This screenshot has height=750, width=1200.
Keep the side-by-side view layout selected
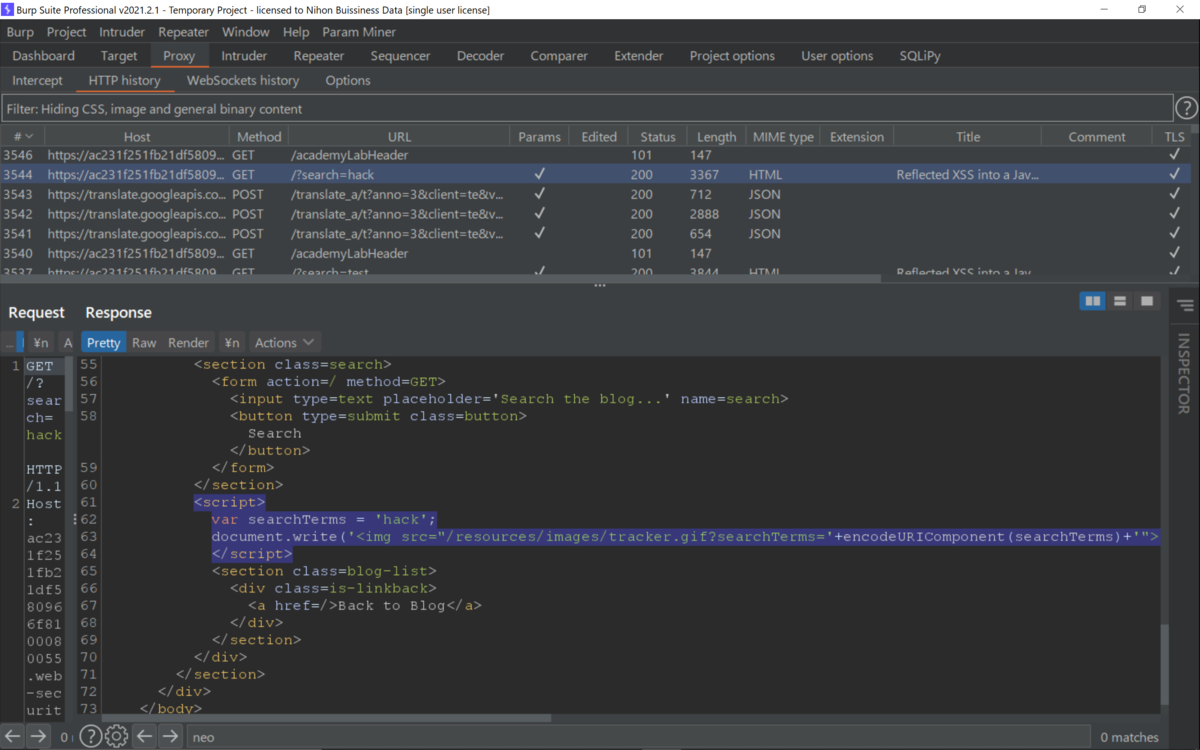[1092, 300]
